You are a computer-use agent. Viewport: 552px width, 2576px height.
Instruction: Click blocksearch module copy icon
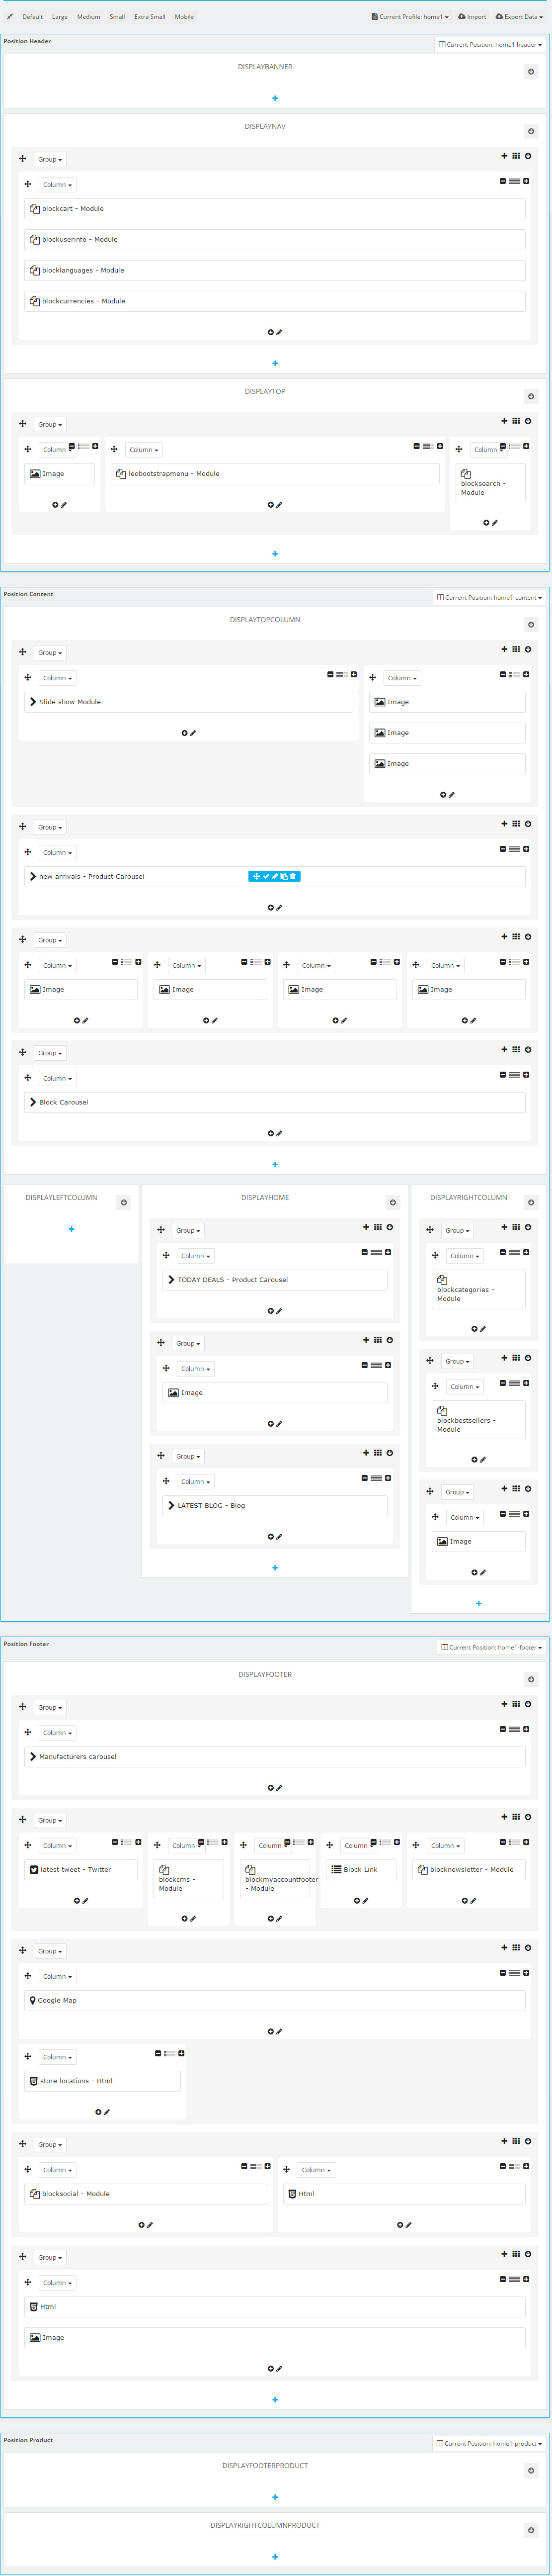(466, 474)
